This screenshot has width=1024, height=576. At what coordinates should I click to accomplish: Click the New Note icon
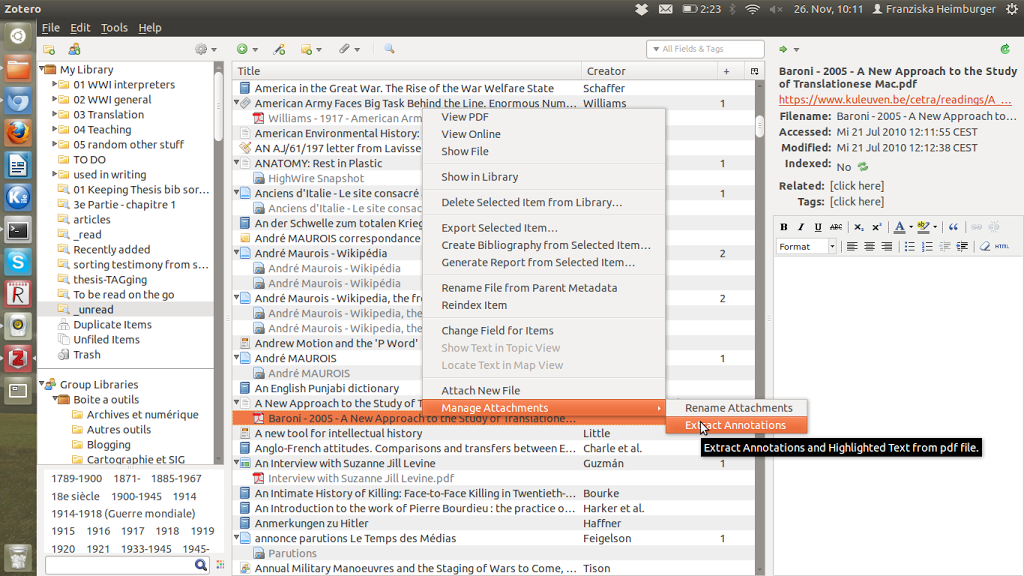point(306,49)
